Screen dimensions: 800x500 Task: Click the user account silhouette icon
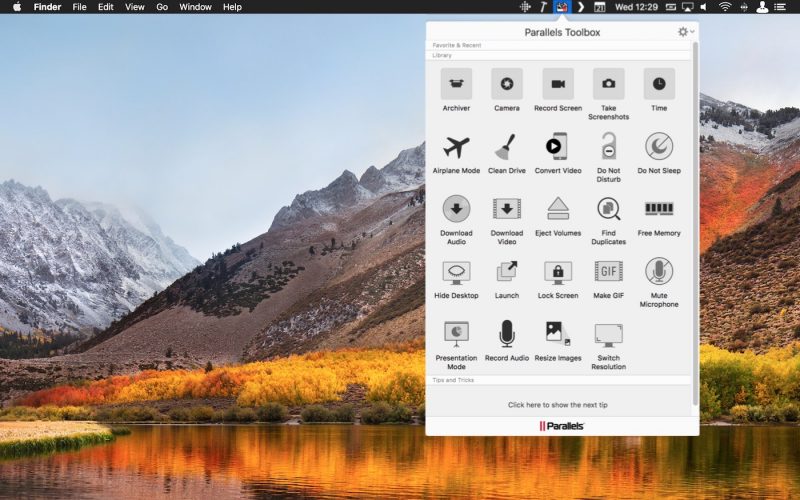coord(762,7)
